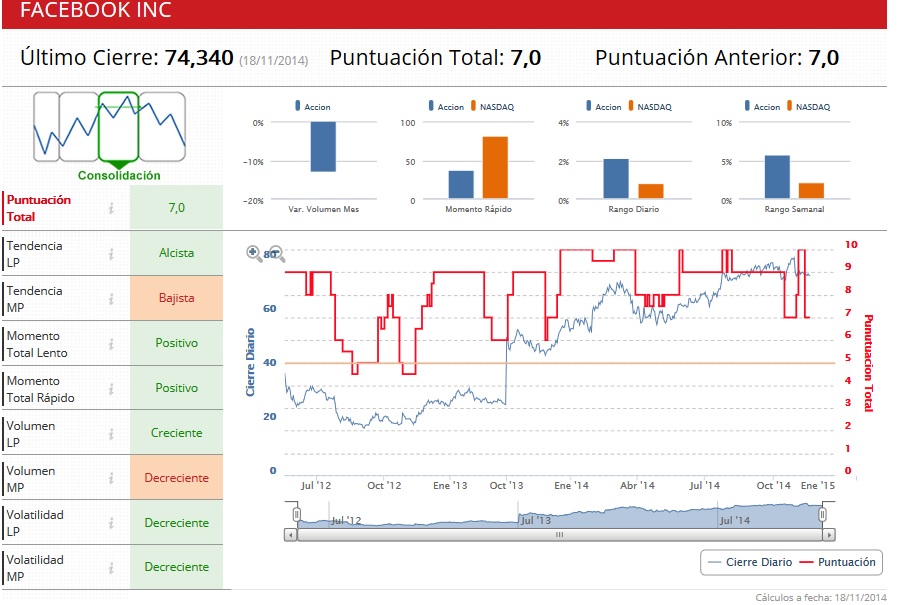Click the date (18/11/2014) beside Último Cierre
This screenshot has height=605, width=899.
point(273,60)
